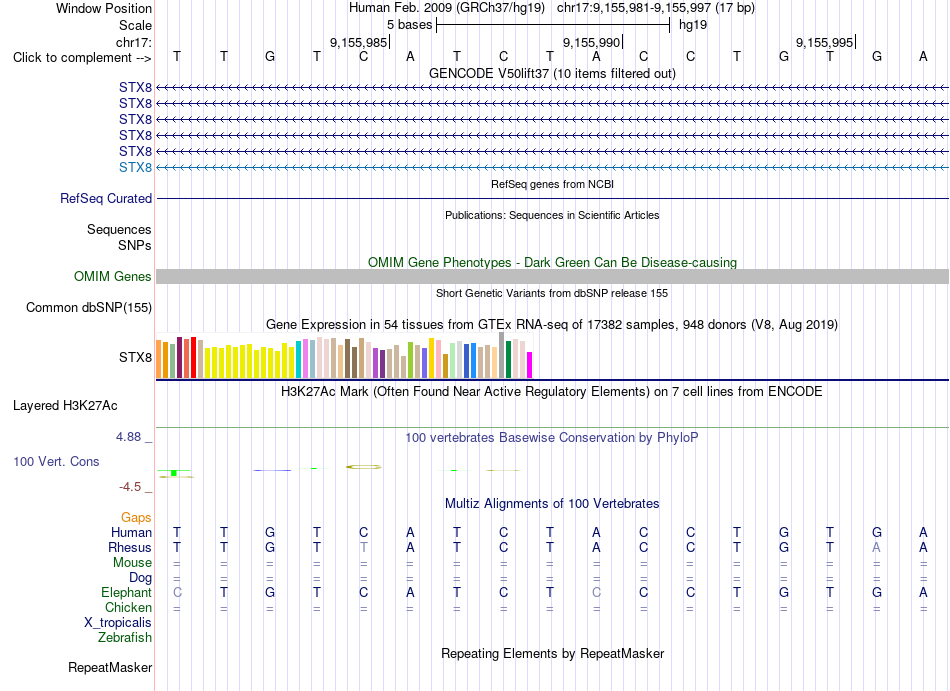This screenshot has width=950, height=691.
Task: Select the Human alignment row label
Action: 131,532
